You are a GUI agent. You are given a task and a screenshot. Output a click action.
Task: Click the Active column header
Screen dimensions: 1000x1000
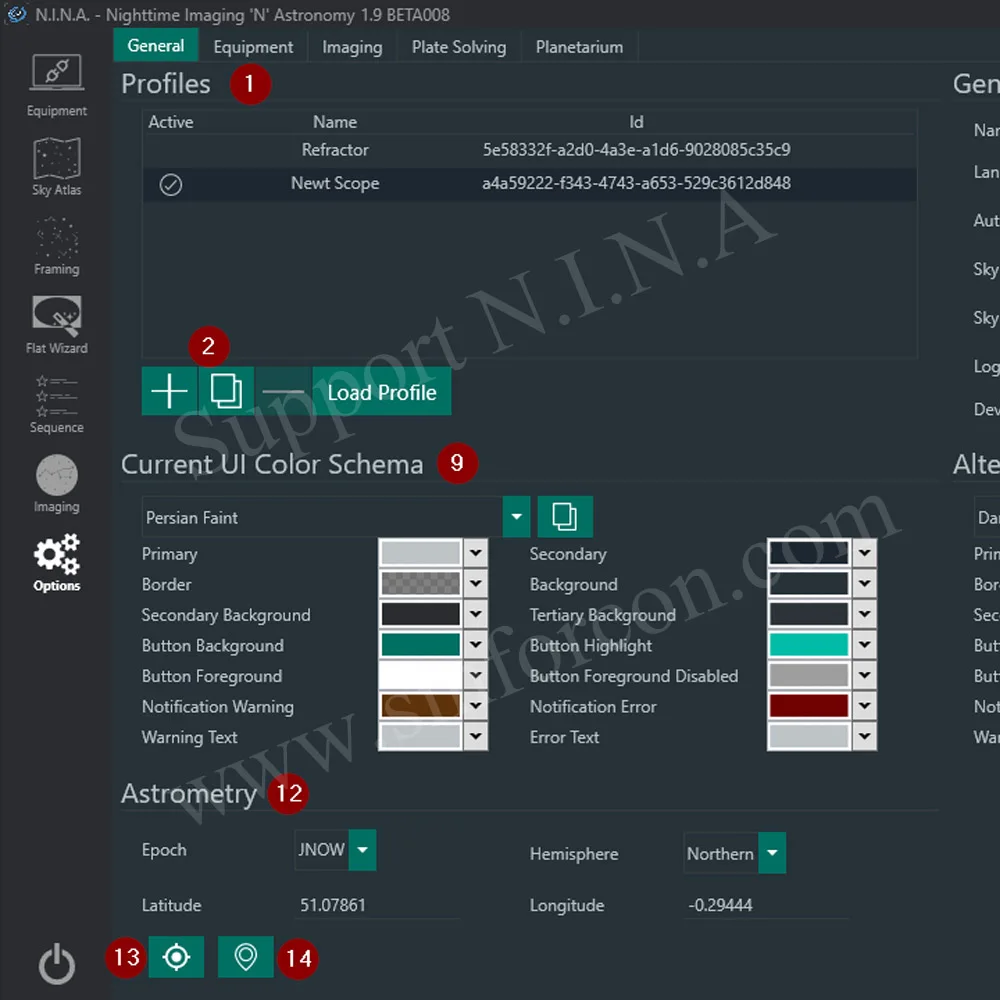point(170,122)
